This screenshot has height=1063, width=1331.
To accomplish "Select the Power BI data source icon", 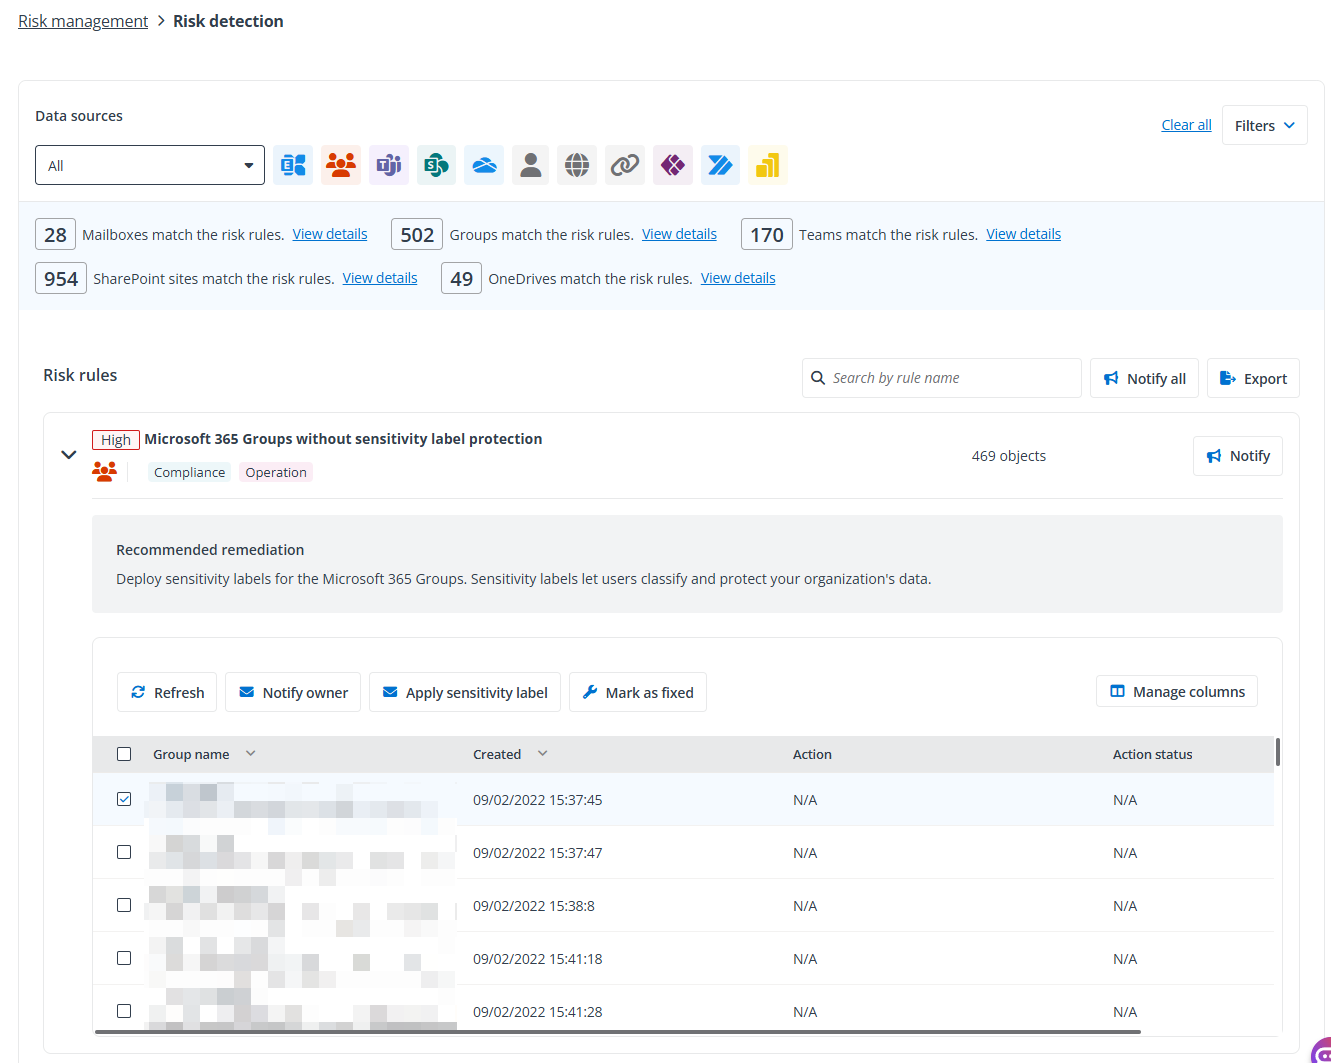I will tap(767, 165).
